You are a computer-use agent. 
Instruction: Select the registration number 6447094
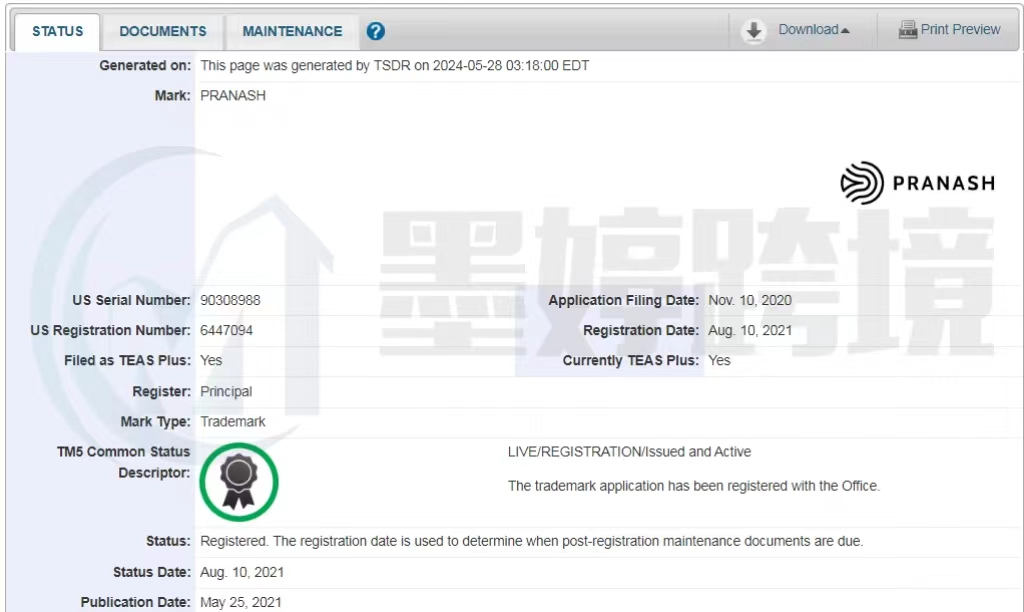[x=226, y=330]
